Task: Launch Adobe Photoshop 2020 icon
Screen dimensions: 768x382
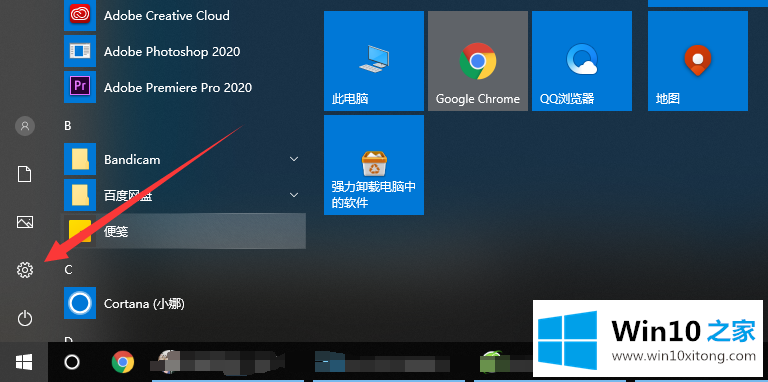Action: click(x=80, y=51)
